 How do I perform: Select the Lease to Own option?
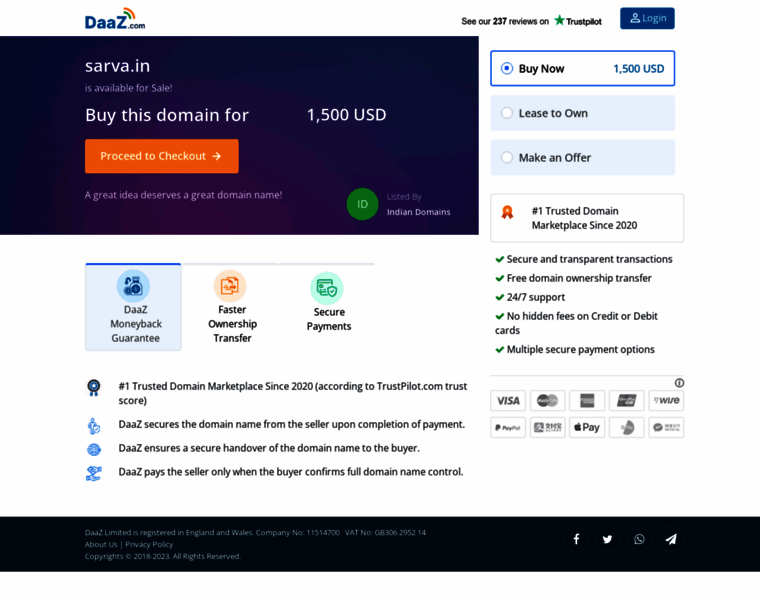[583, 113]
